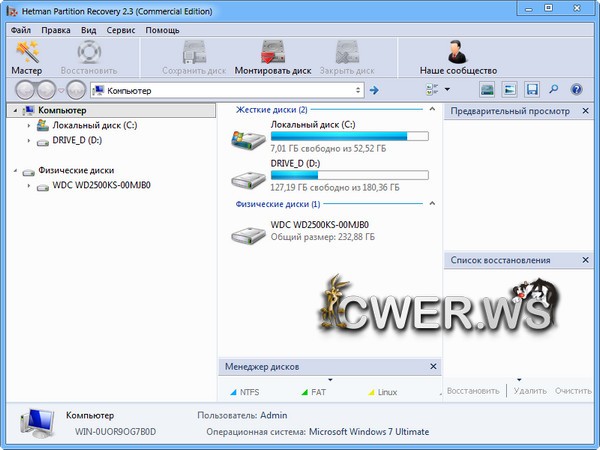This screenshot has width=600, height=450.
Task: Click the Монтировать диск toolbar button
Action: point(273,57)
